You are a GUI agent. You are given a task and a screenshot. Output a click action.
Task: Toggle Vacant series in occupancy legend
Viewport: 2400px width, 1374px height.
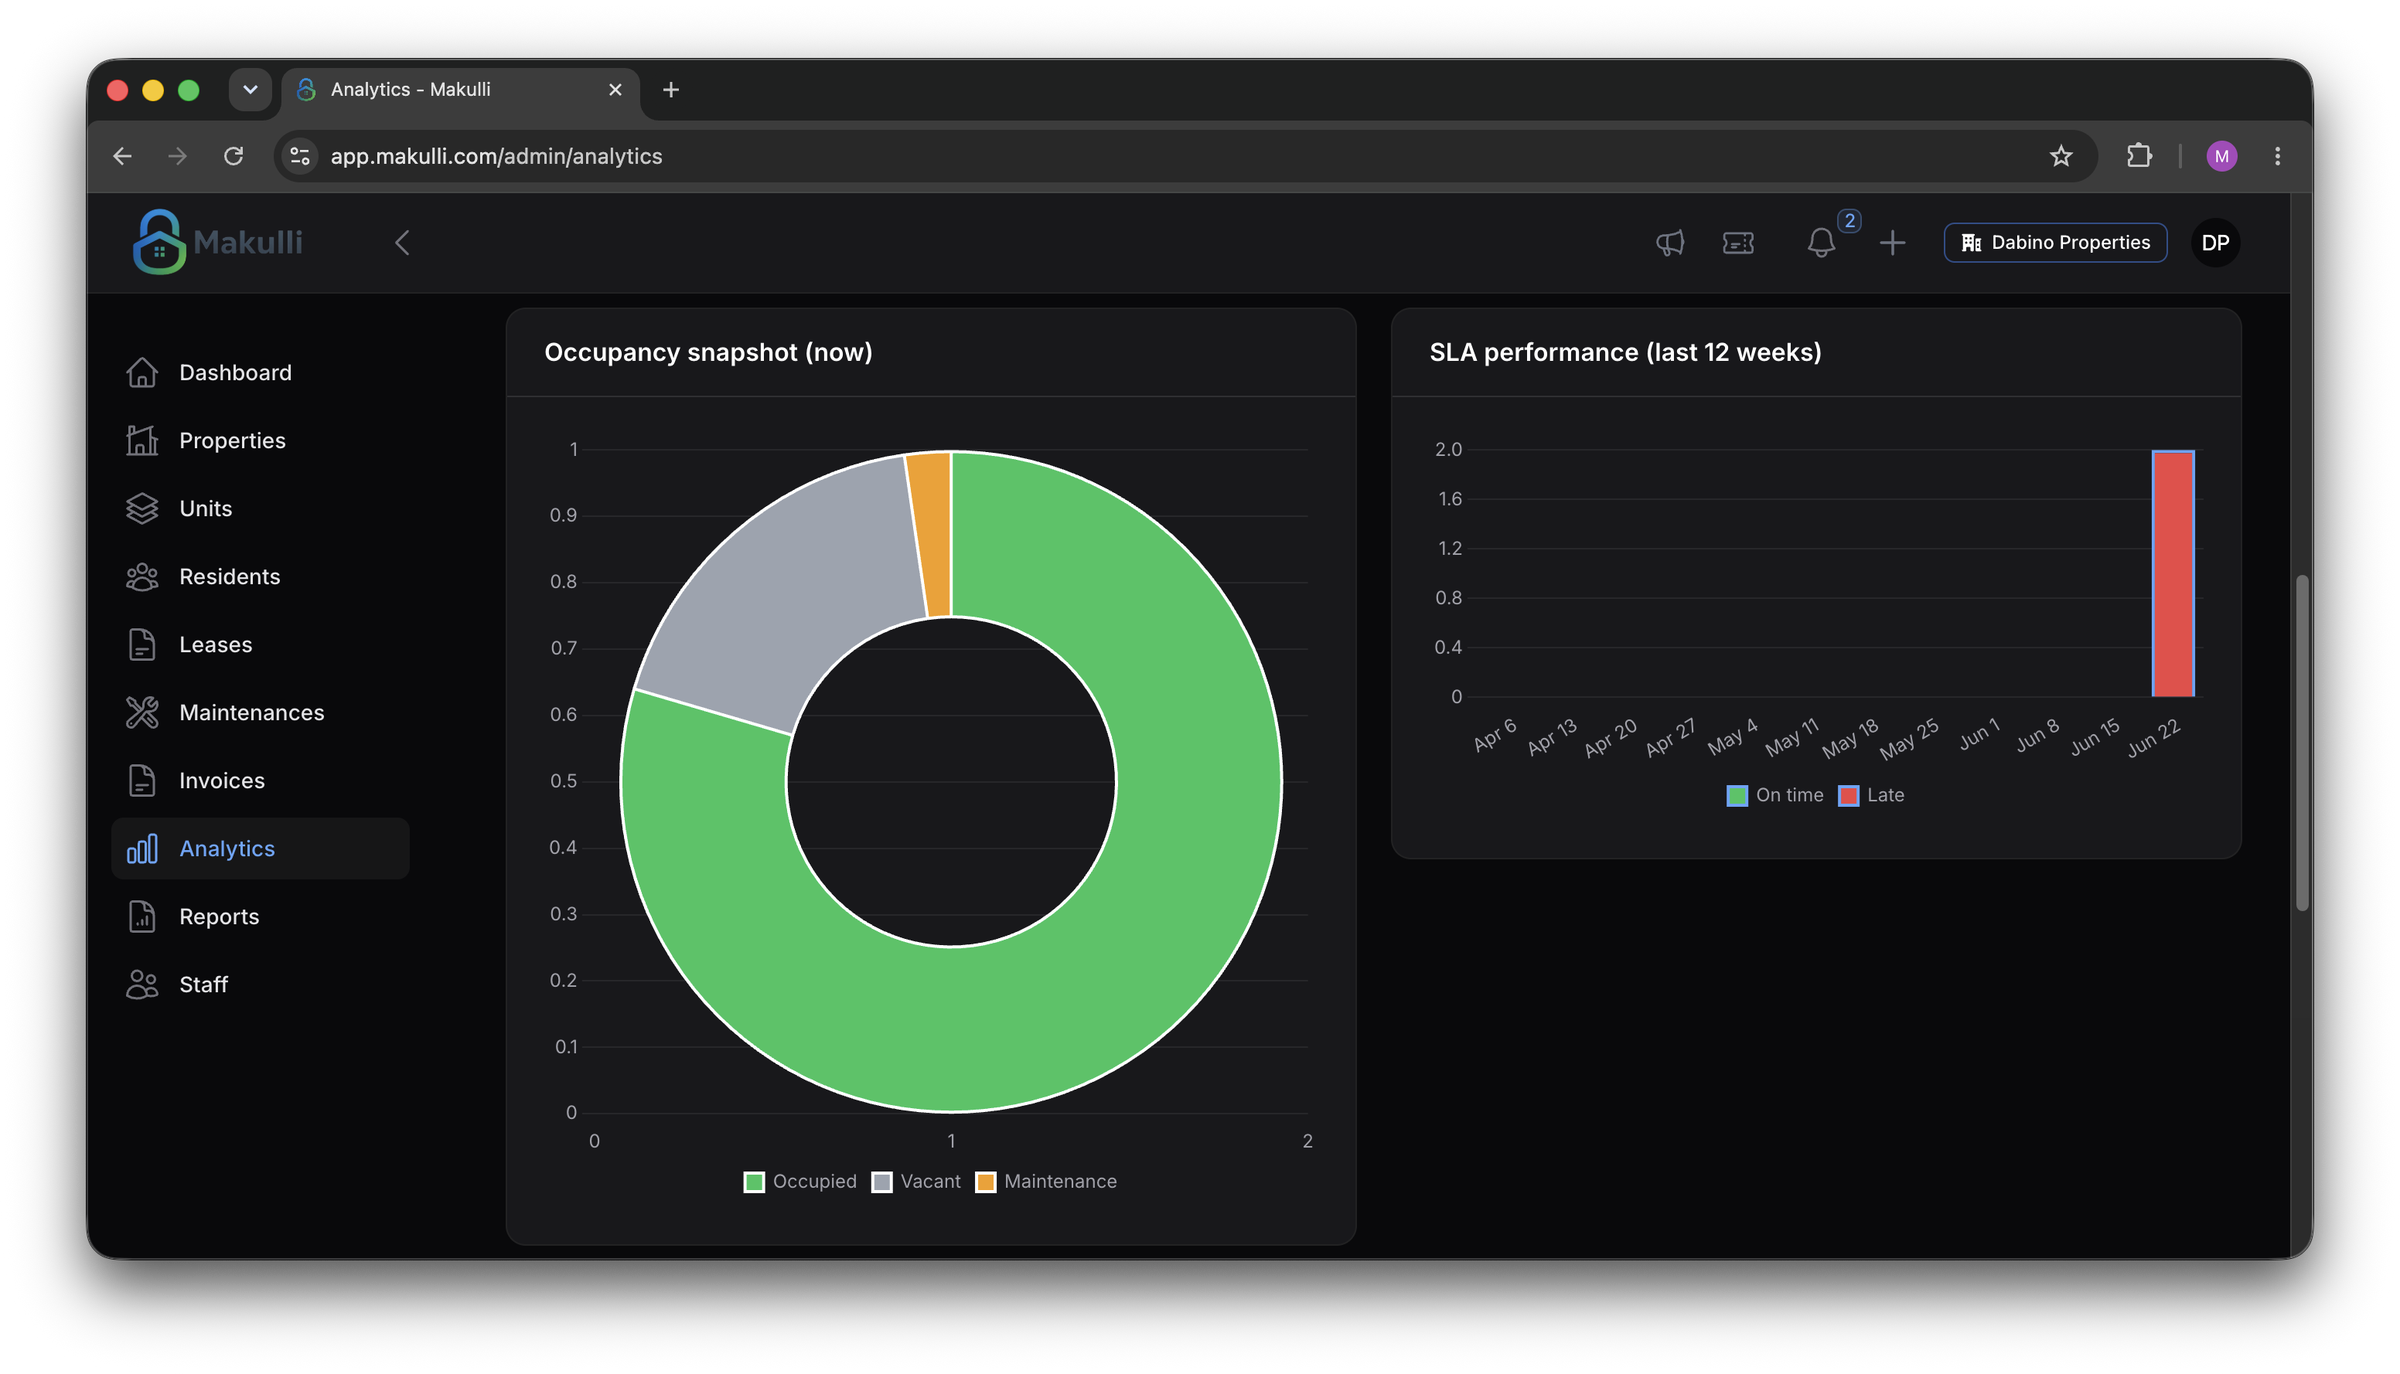pyautogui.click(x=916, y=1182)
